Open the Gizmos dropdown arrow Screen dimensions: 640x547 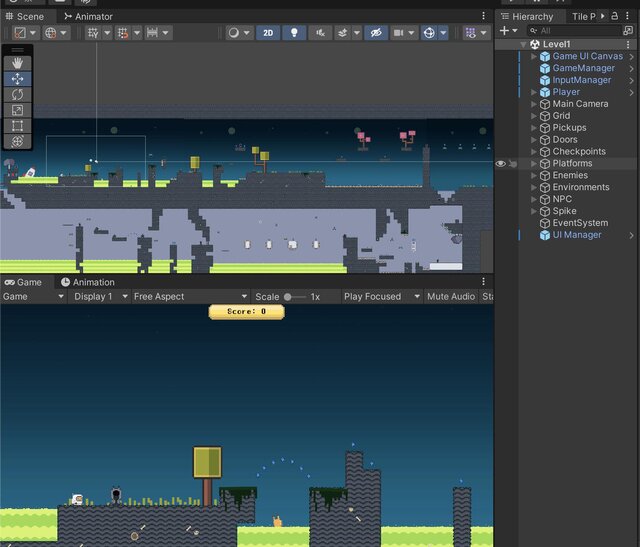[443, 33]
